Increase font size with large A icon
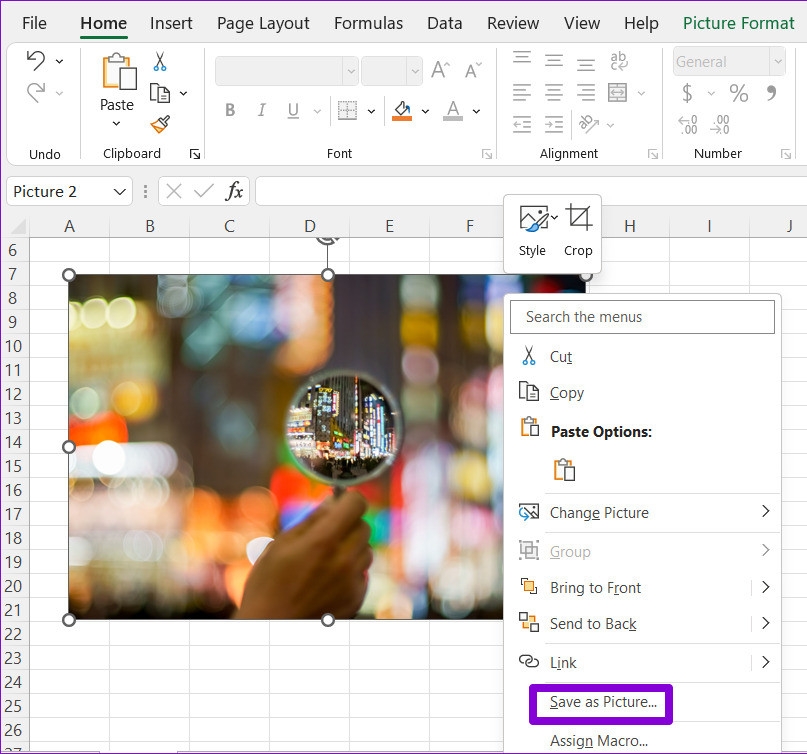The width and height of the screenshot is (807, 754). pos(441,69)
